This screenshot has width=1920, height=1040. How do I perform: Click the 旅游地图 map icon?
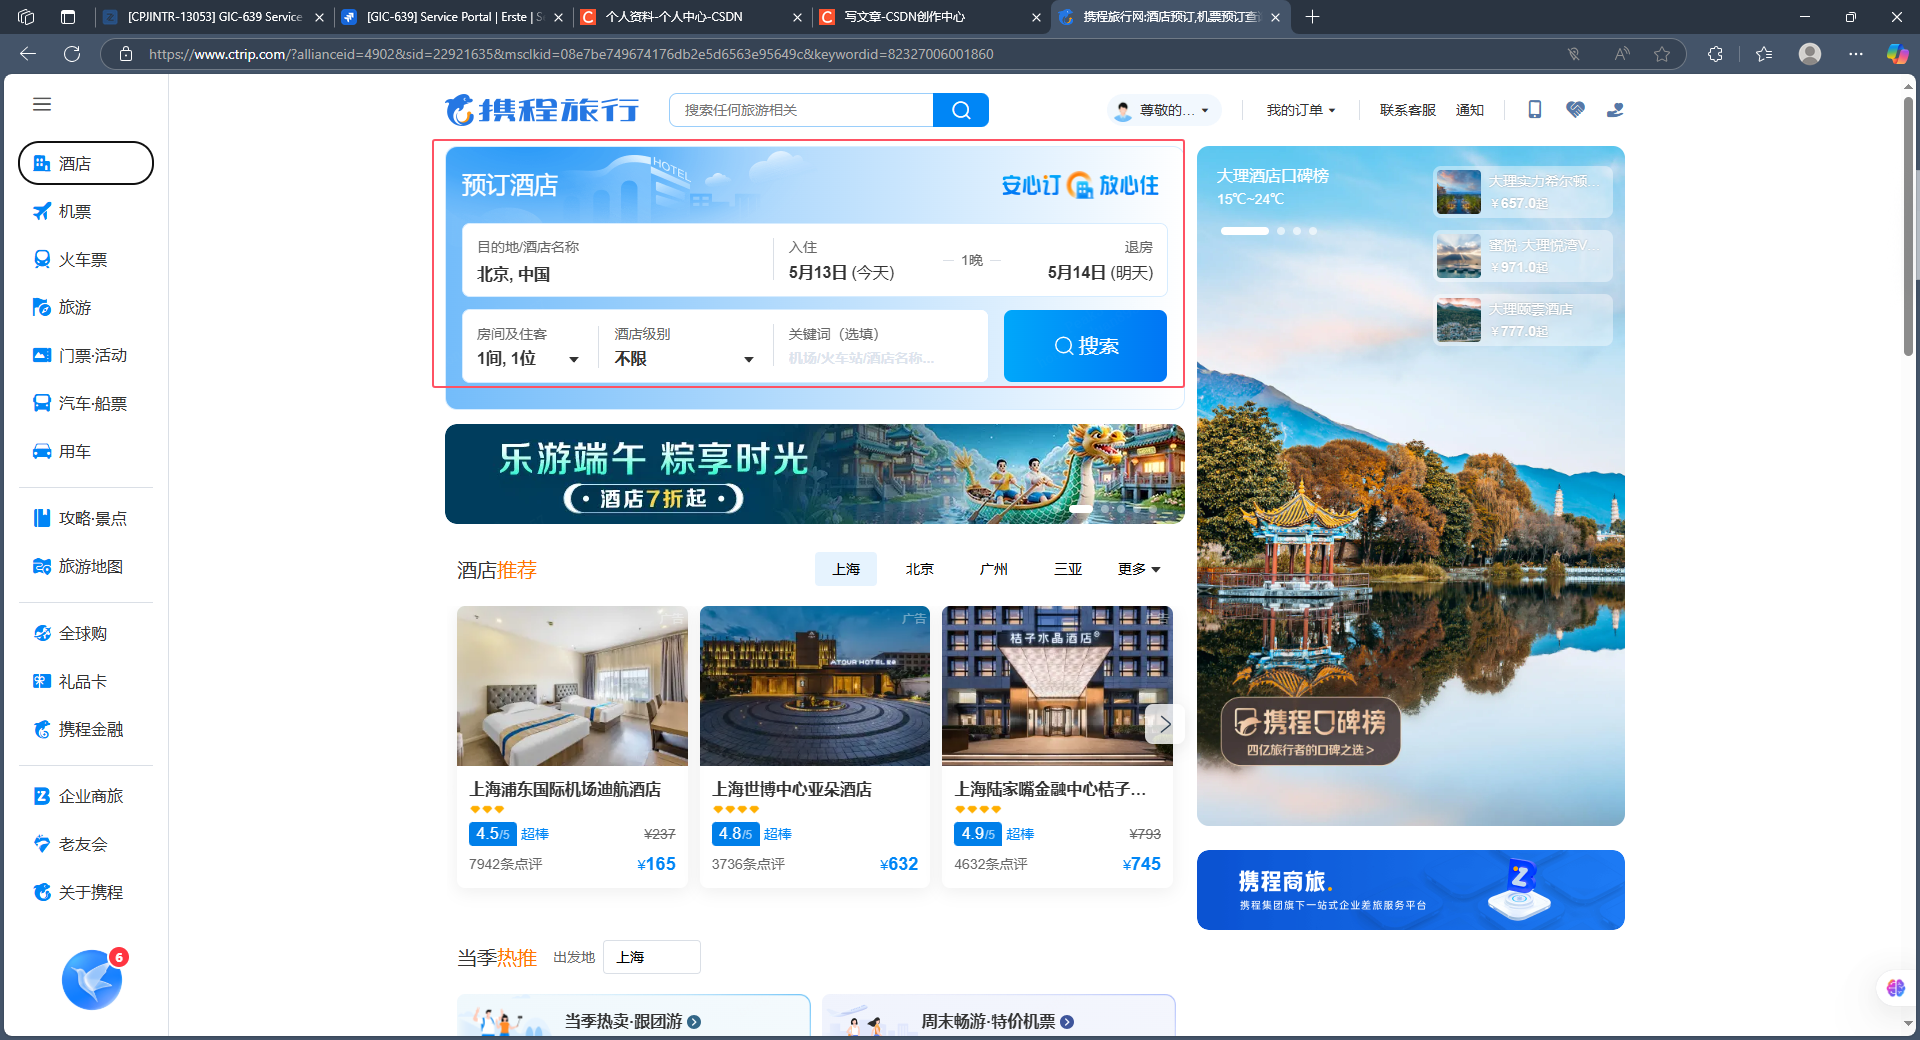pos(42,566)
